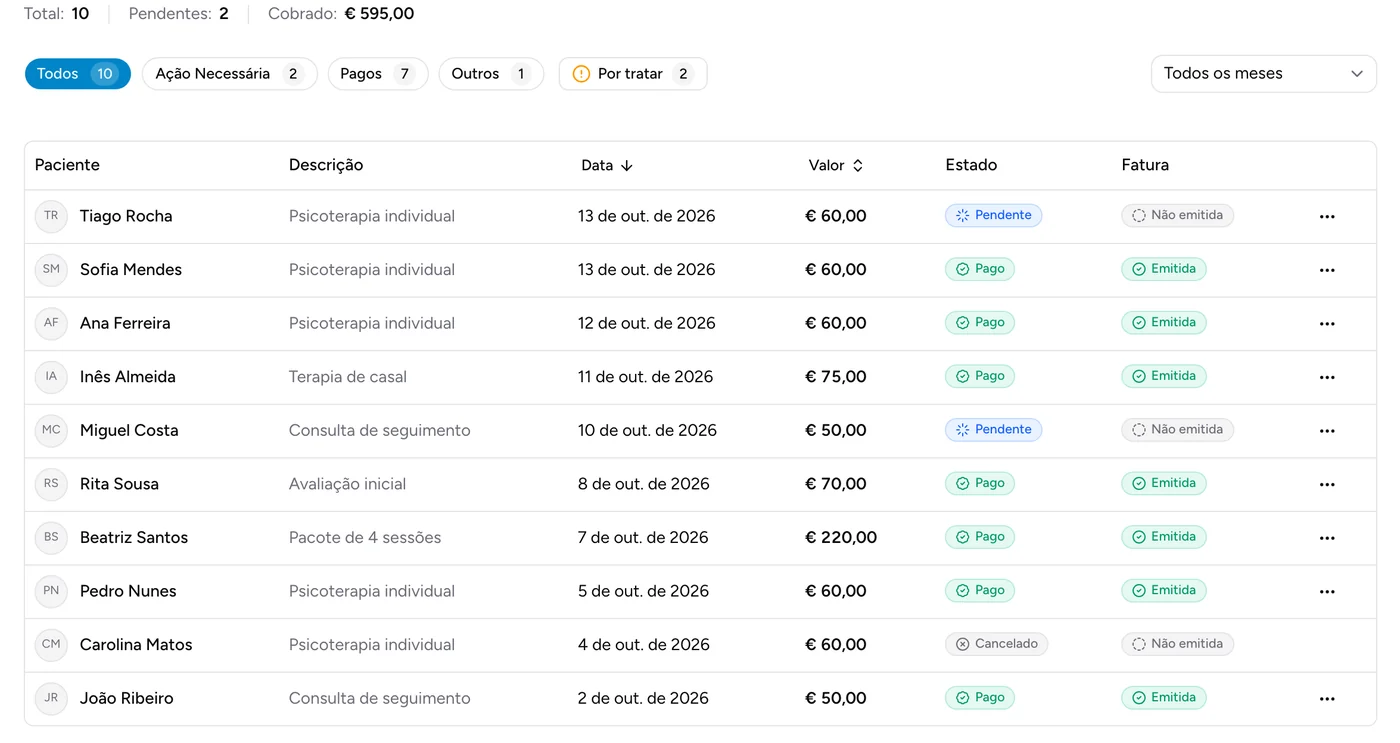
Task: Click the Paciente column header
Action: [67, 165]
